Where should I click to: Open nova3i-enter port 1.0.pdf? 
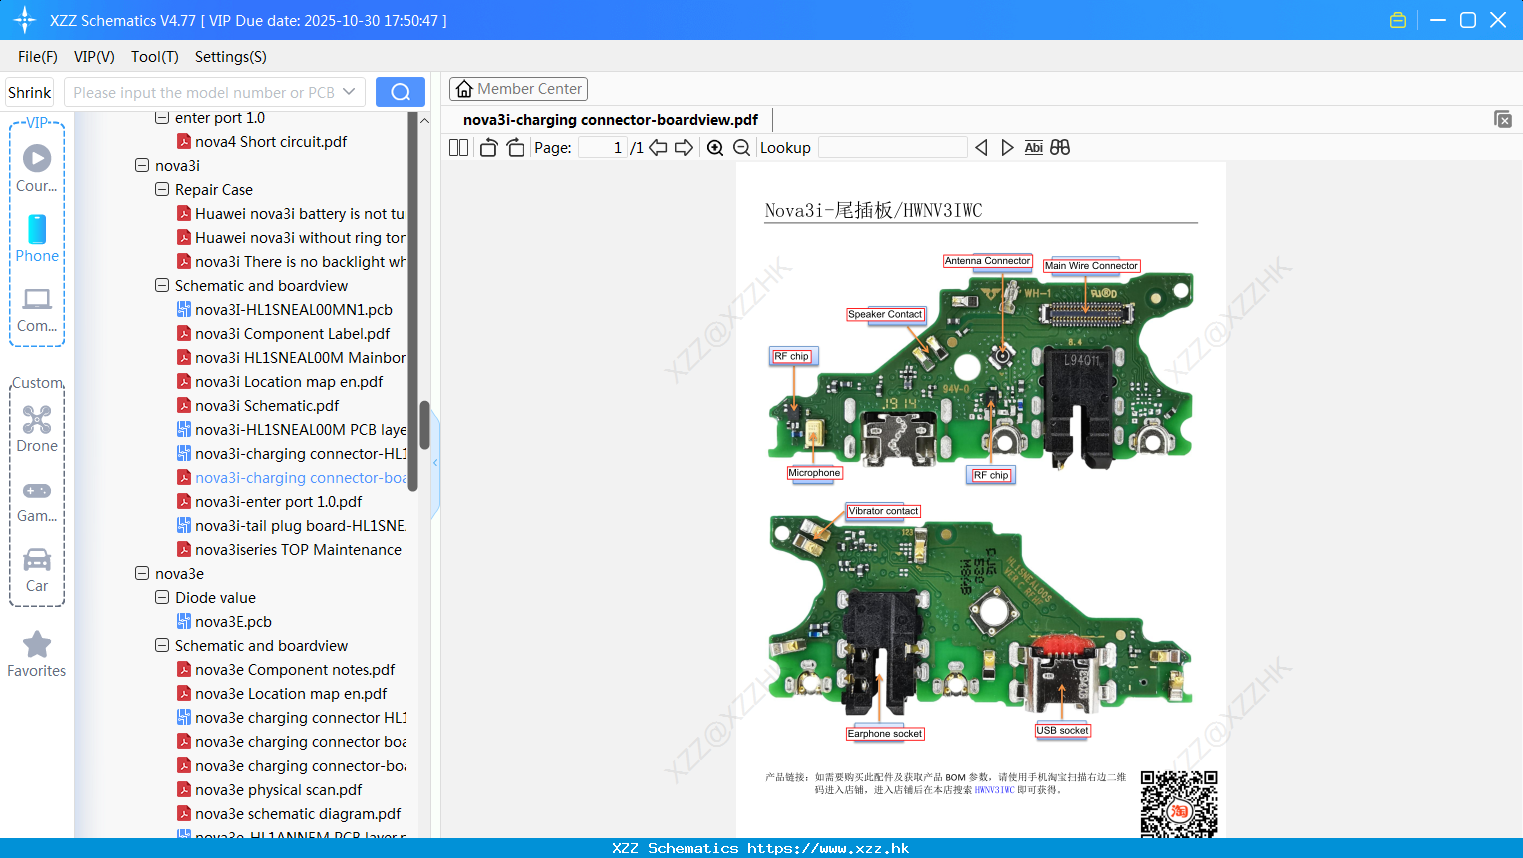click(x=269, y=502)
